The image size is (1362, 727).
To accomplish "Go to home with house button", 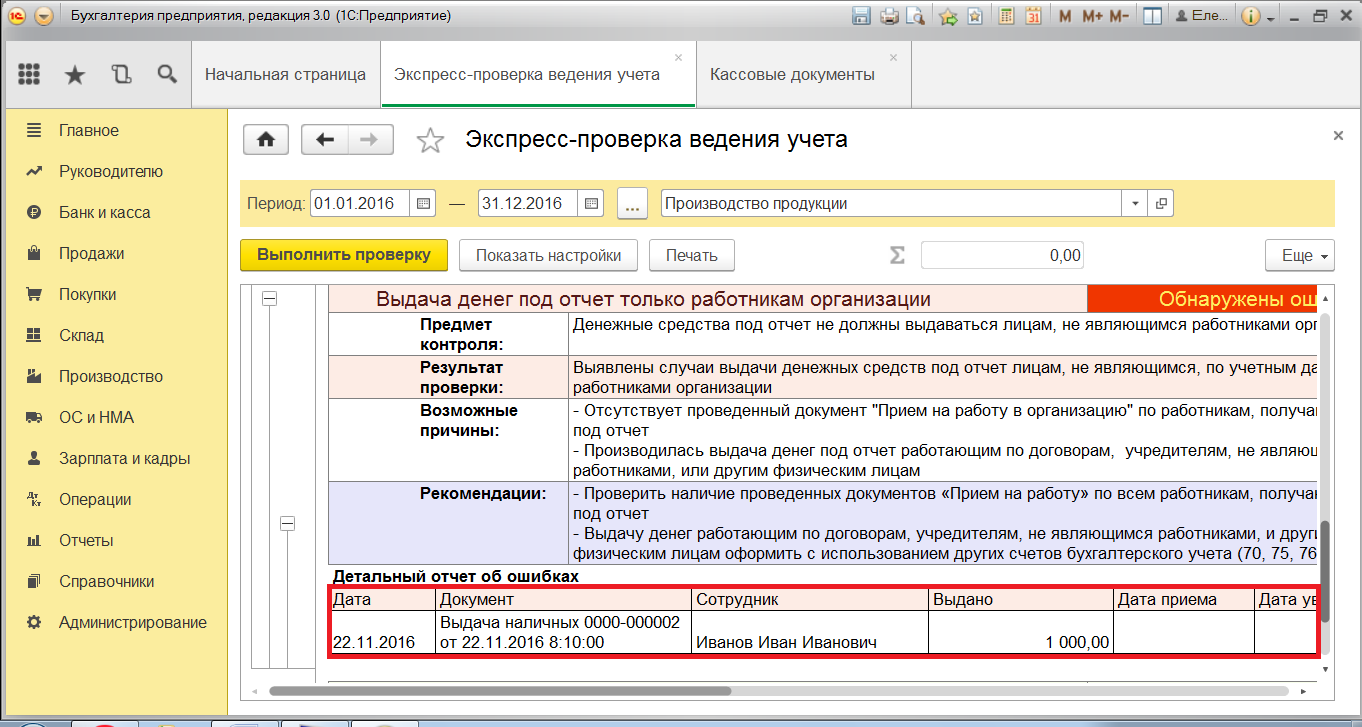I will pyautogui.click(x=266, y=140).
